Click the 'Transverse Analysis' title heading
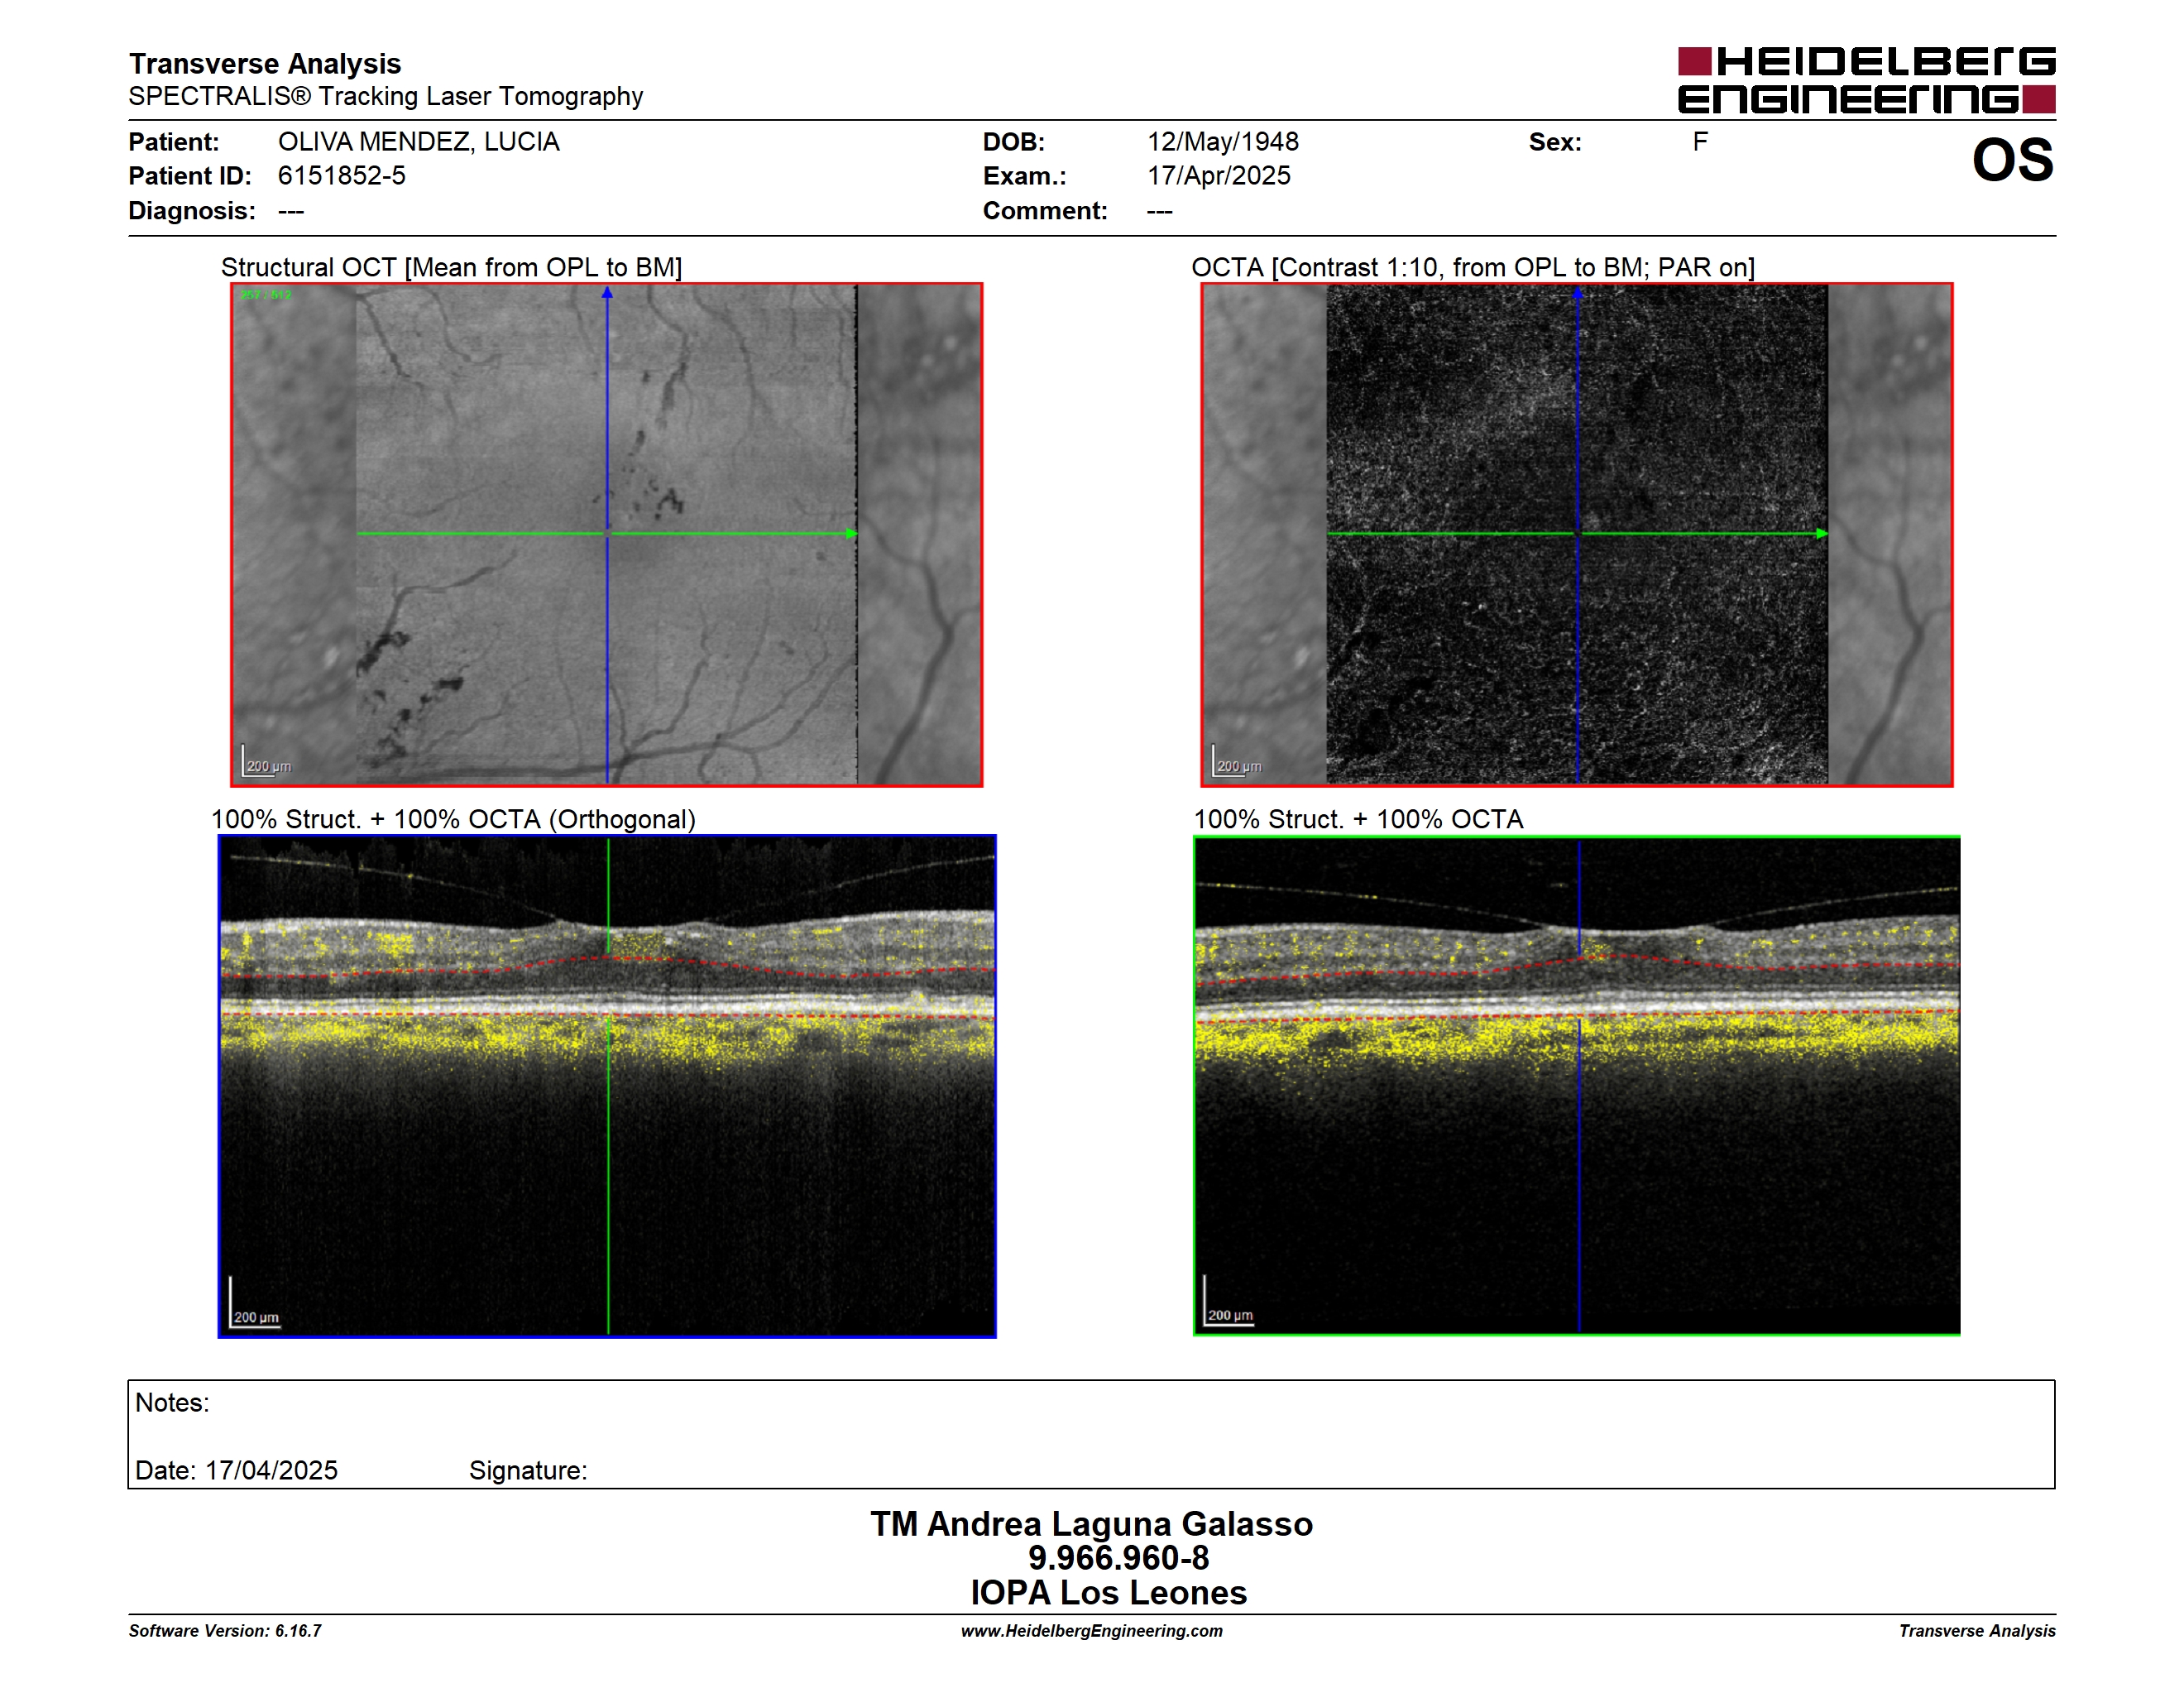 pos(265,63)
